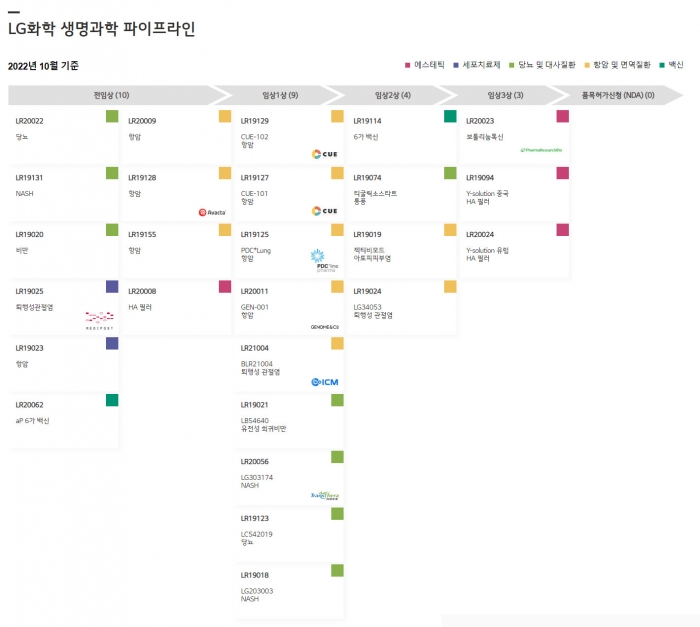This screenshot has height=627, width=700.
Task: Click the LR19094 code text
Action: tap(480, 178)
